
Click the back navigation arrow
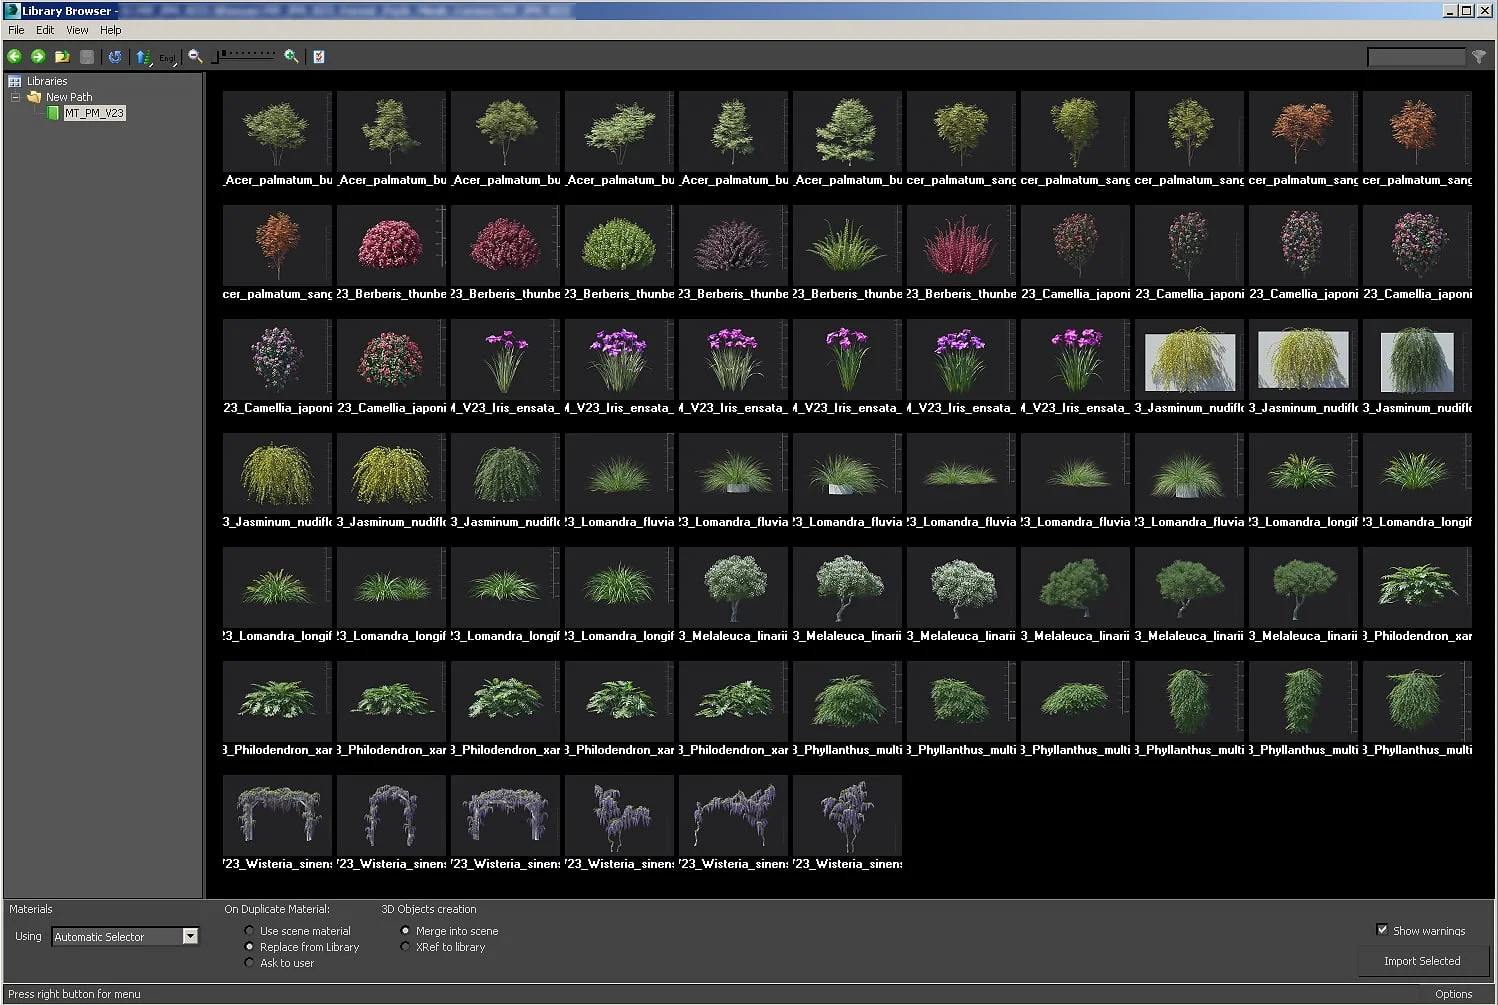click(x=14, y=57)
